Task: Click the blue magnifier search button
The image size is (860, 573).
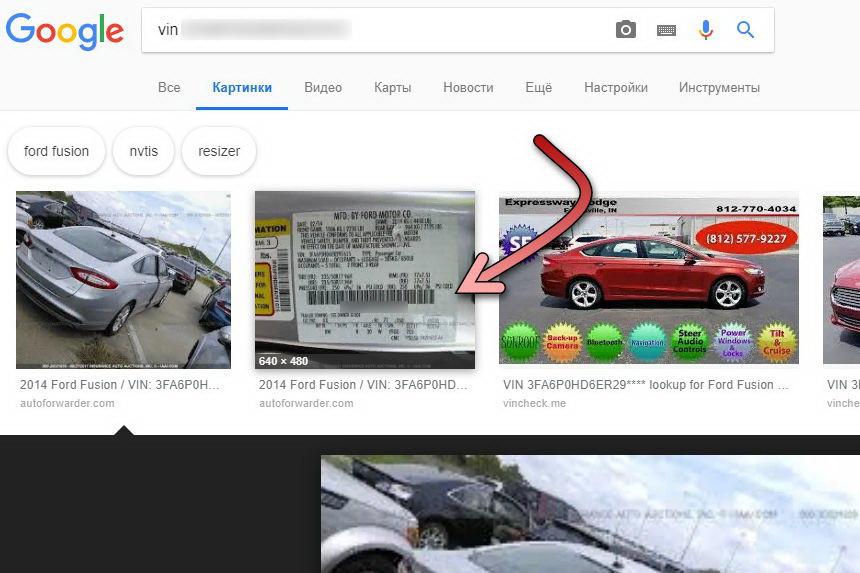Action: point(745,30)
